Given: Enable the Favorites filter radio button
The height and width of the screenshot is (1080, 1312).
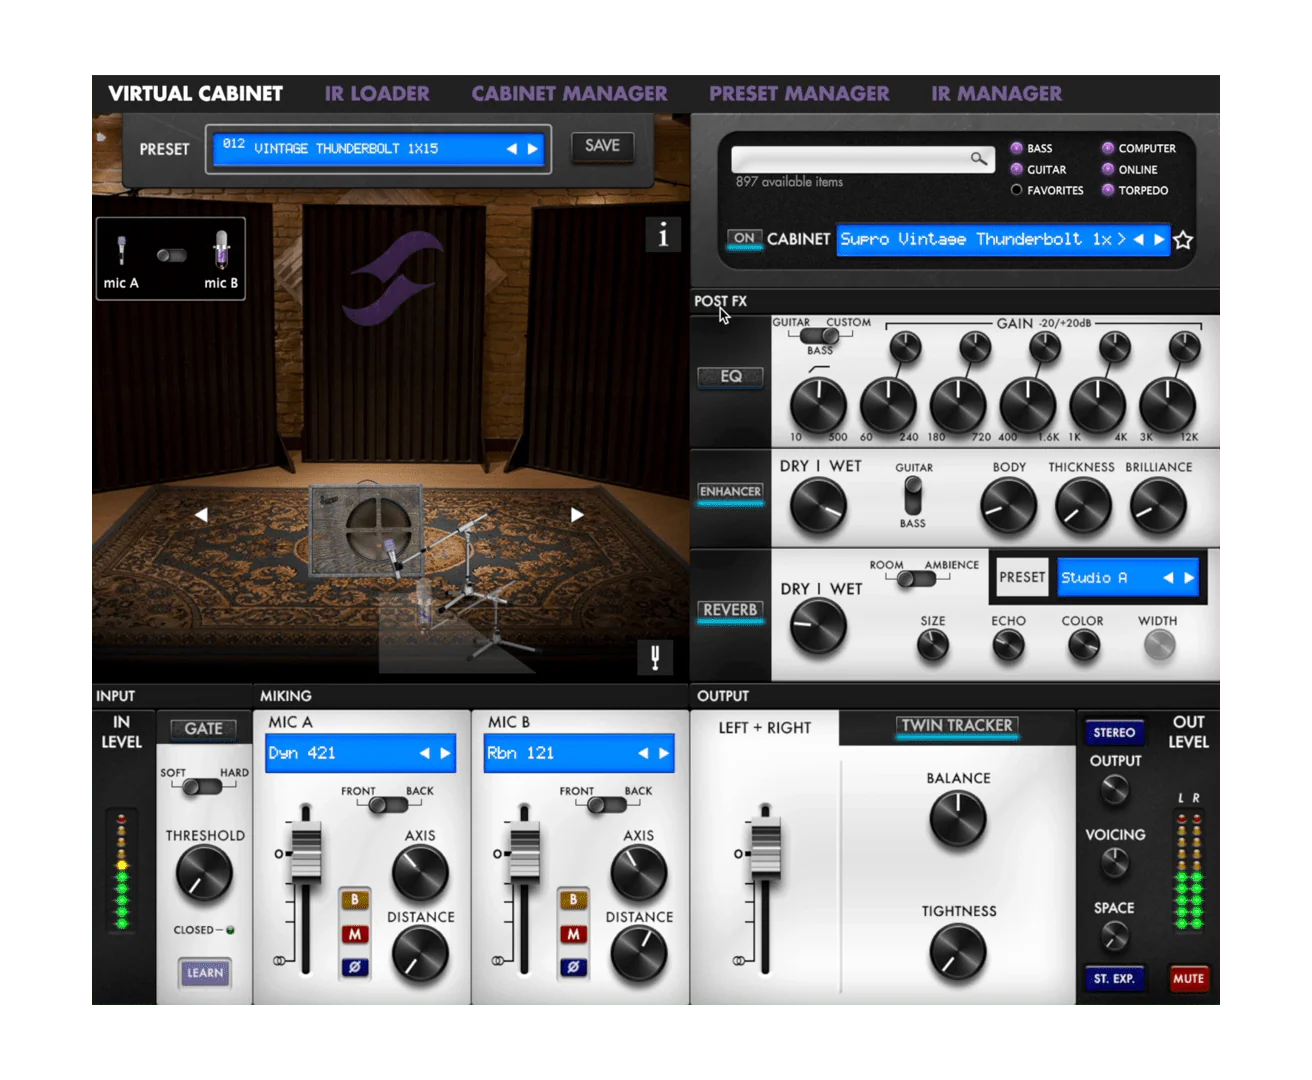Looking at the screenshot, I should click(x=1016, y=190).
